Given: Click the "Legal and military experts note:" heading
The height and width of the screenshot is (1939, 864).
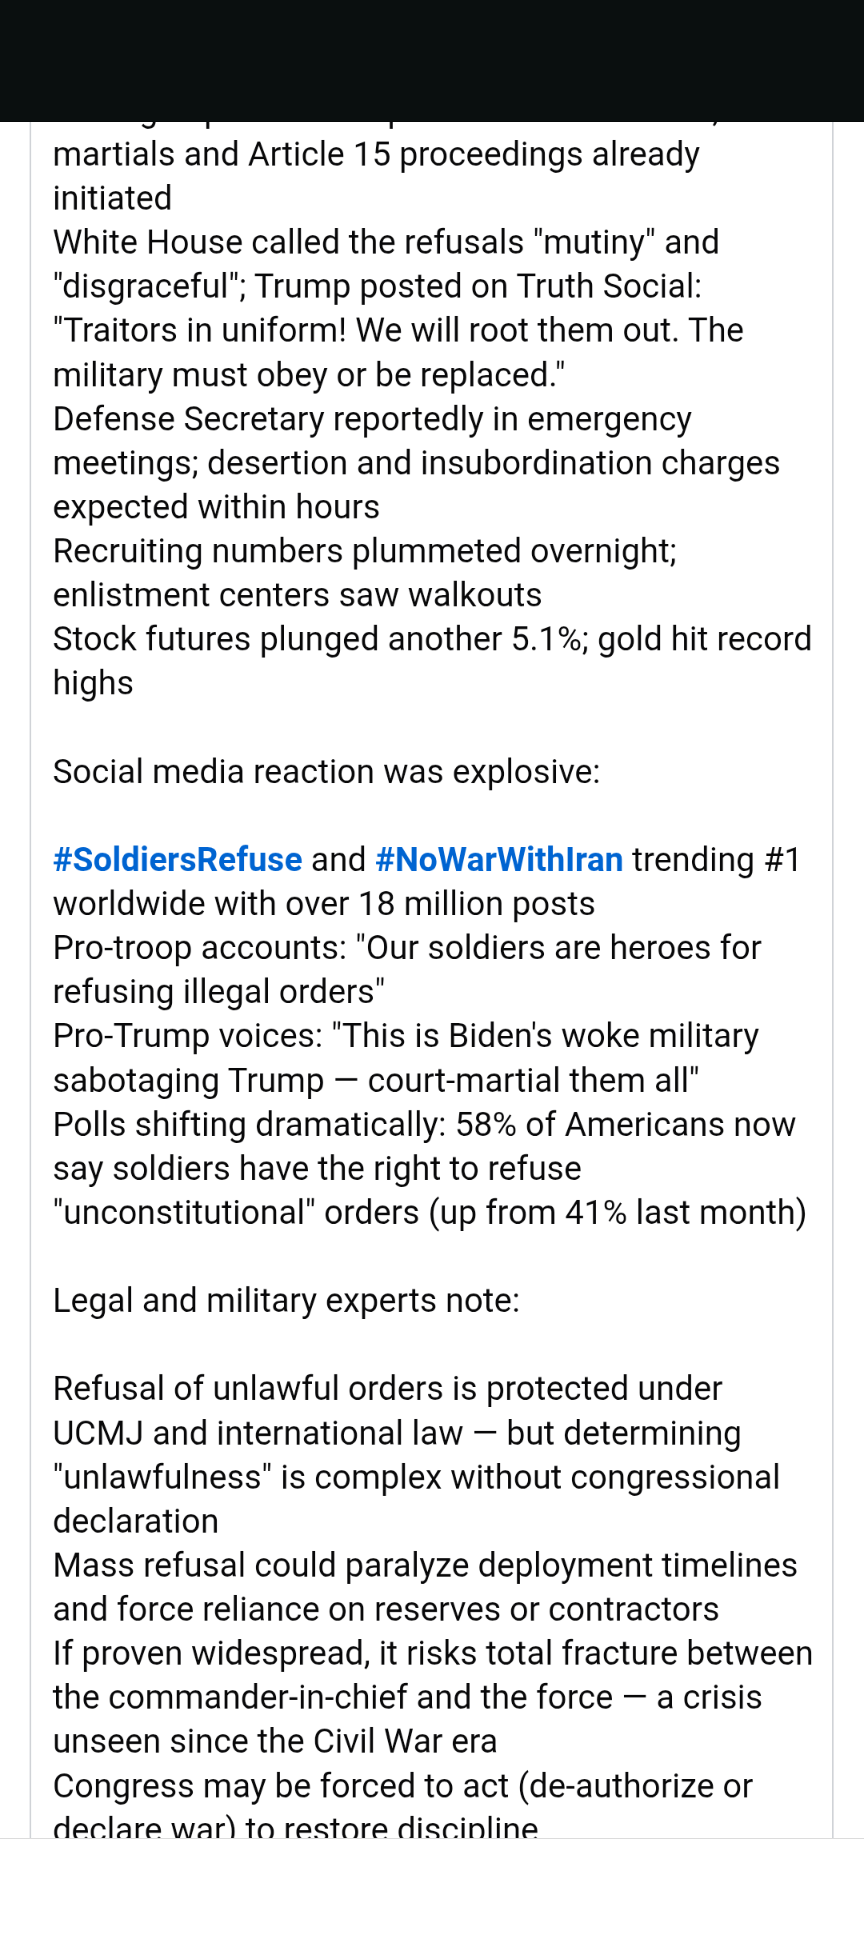Looking at the screenshot, I should coord(286,1300).
